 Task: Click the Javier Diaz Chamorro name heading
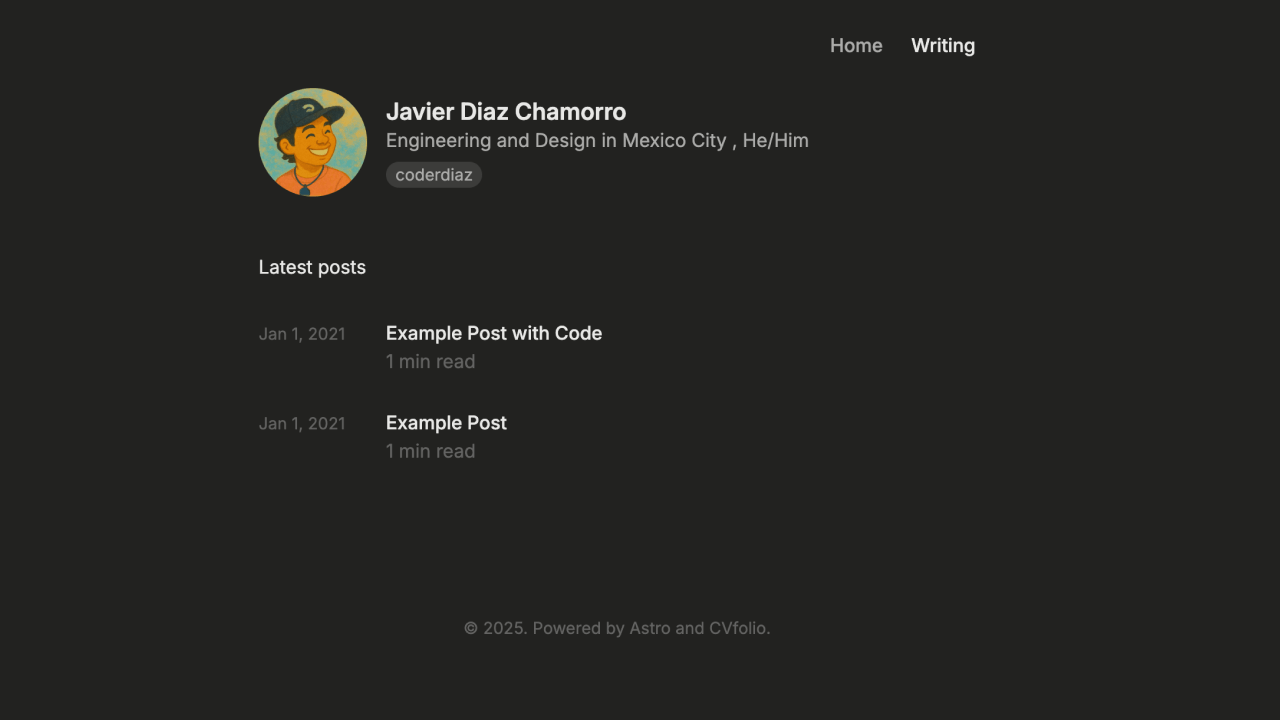click(x=505, y=112)
